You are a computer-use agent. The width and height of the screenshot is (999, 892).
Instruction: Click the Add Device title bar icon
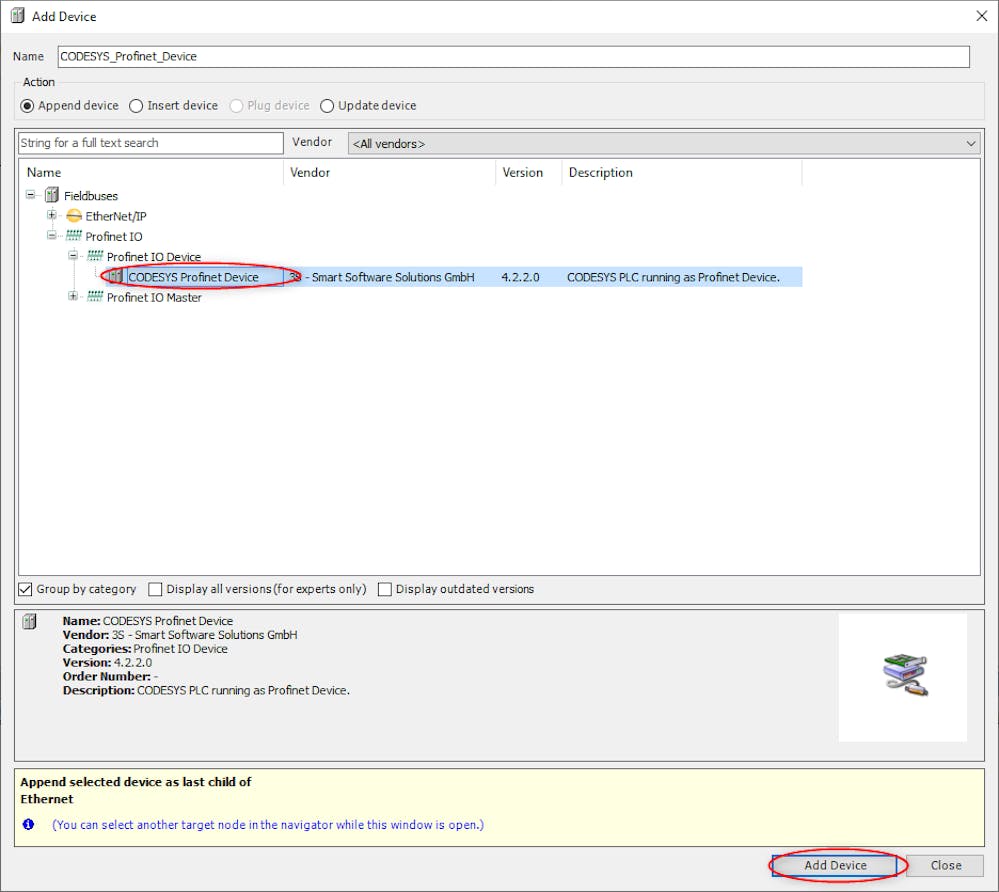pyautogui.click(x=17, y=16)
